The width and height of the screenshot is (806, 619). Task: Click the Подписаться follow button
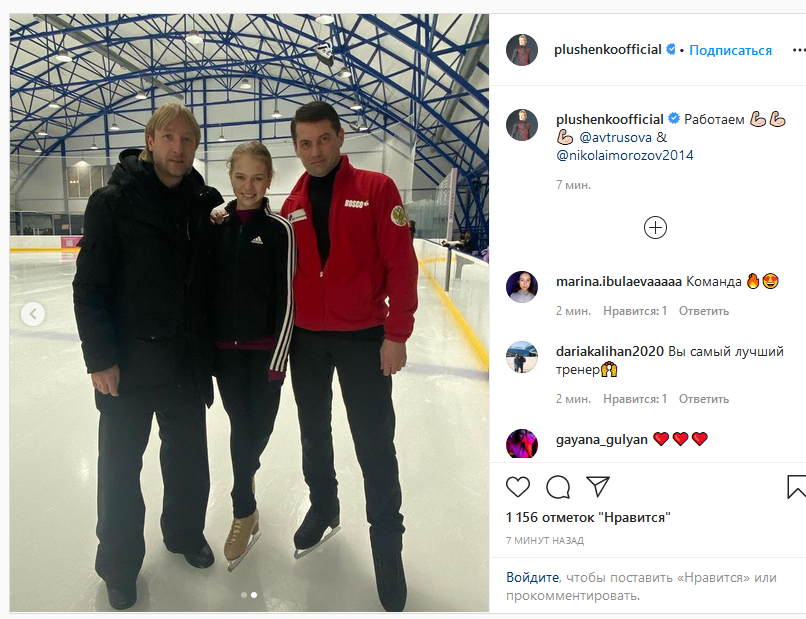point(730,50)
